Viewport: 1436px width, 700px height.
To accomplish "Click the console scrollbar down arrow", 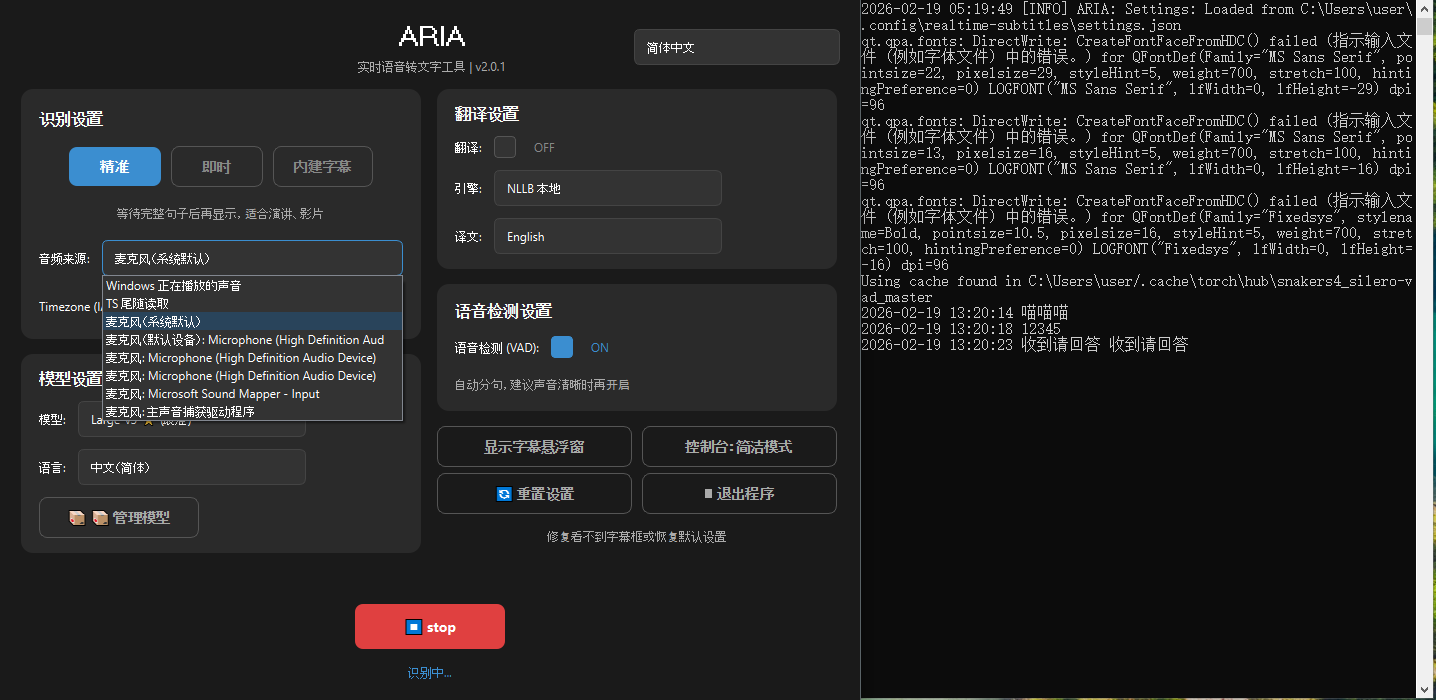I will [x=1426, y=688].
